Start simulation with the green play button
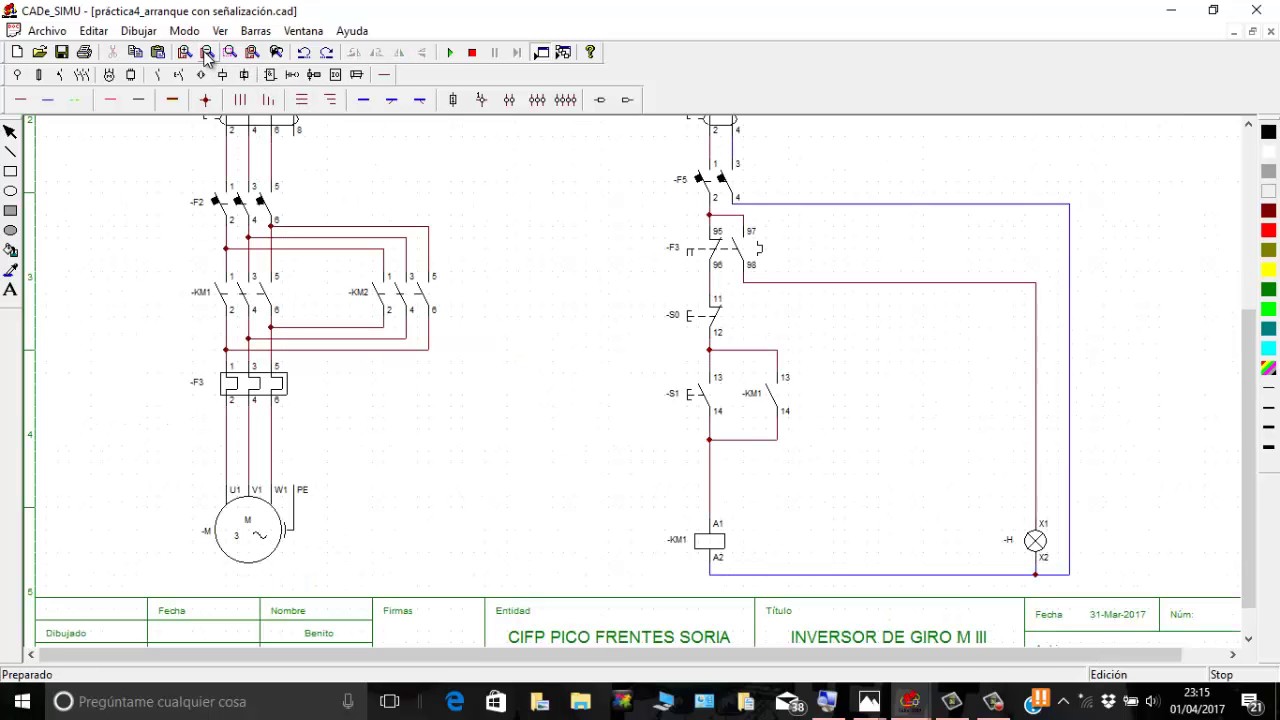Image resolution: width=1280 pixels, height=720 pixels. (x=450, y=52)
